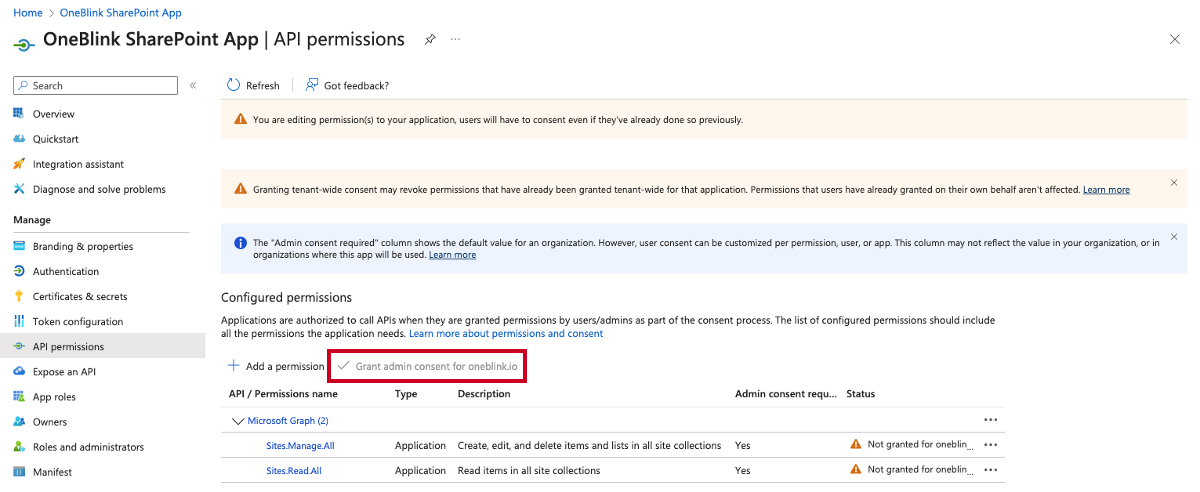Close the API permissions blade
The width and height of the screenshot is (1200, 492).
click(x=1174, y=39)
